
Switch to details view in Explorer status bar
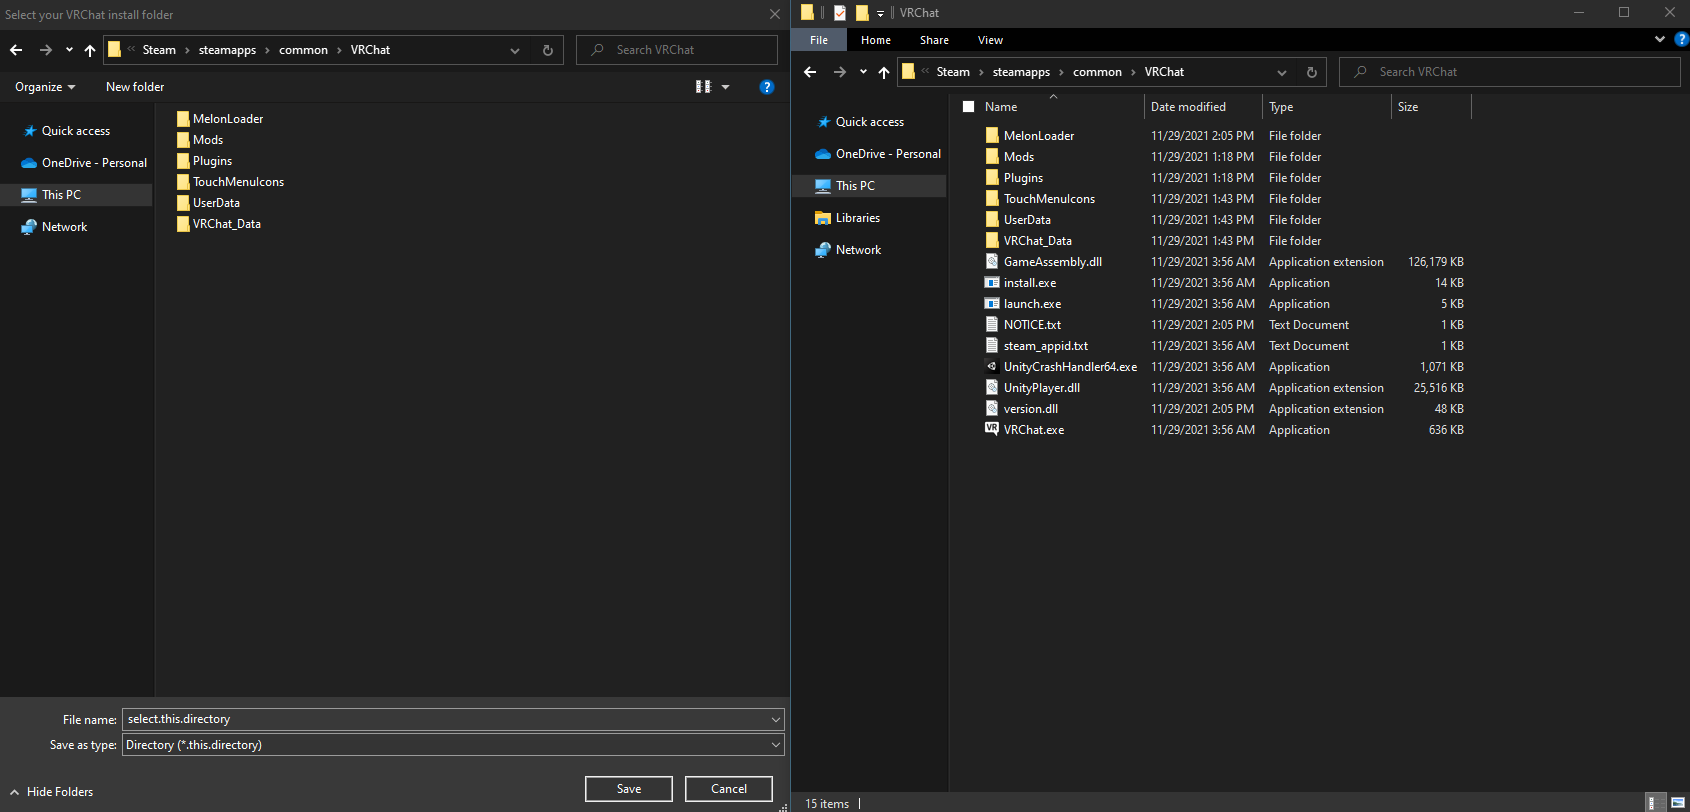tap(1656, 803)
